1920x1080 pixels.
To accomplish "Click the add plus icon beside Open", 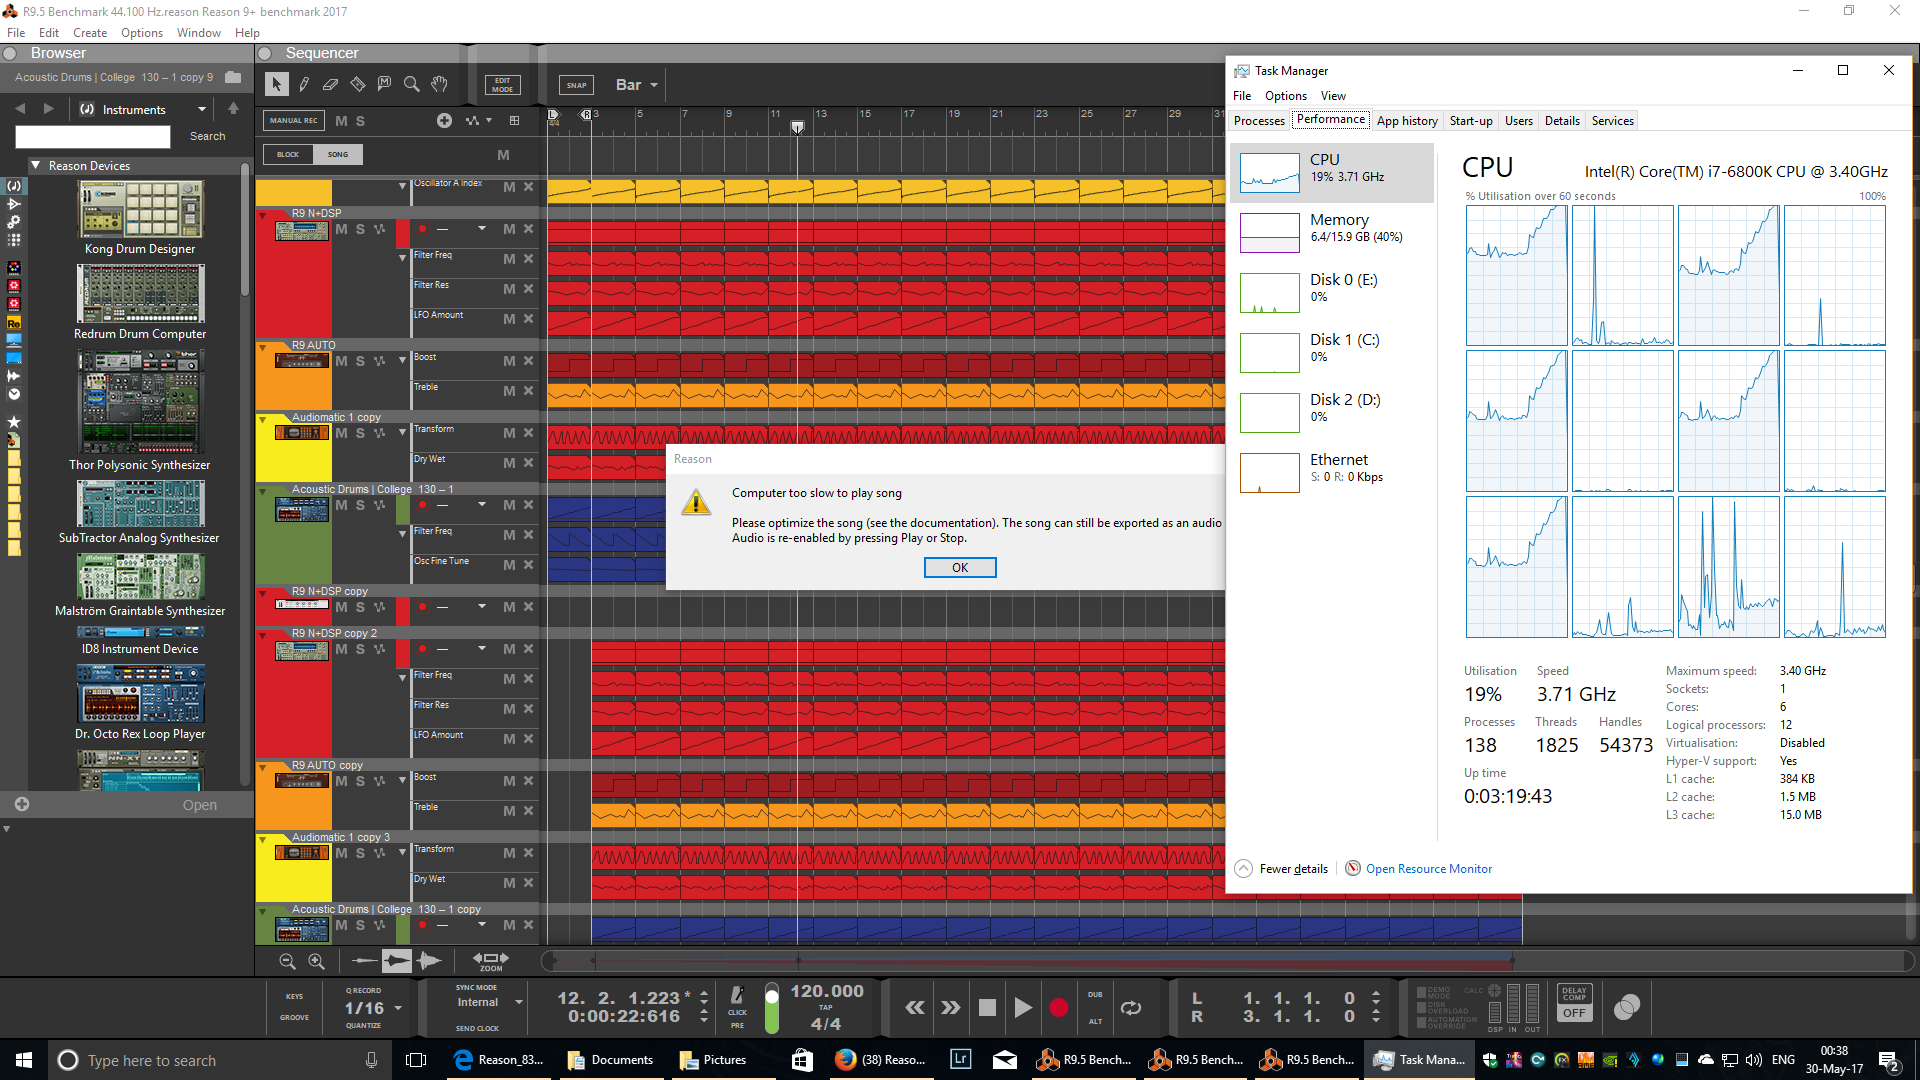I will pos(22,804).
